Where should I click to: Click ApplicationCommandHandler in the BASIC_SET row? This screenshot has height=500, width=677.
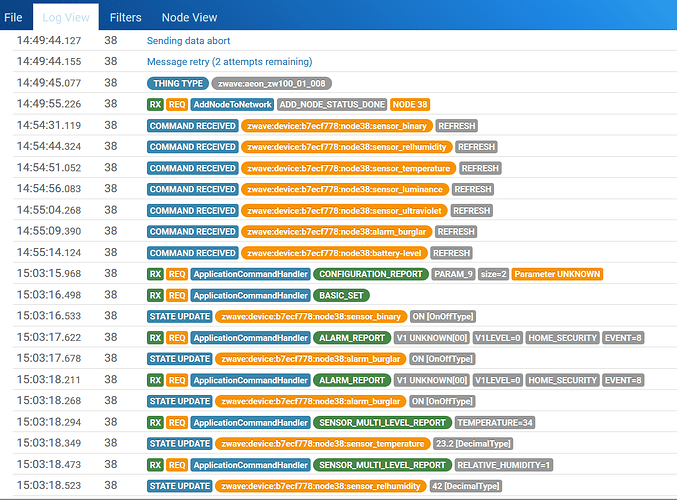(250, 295)
